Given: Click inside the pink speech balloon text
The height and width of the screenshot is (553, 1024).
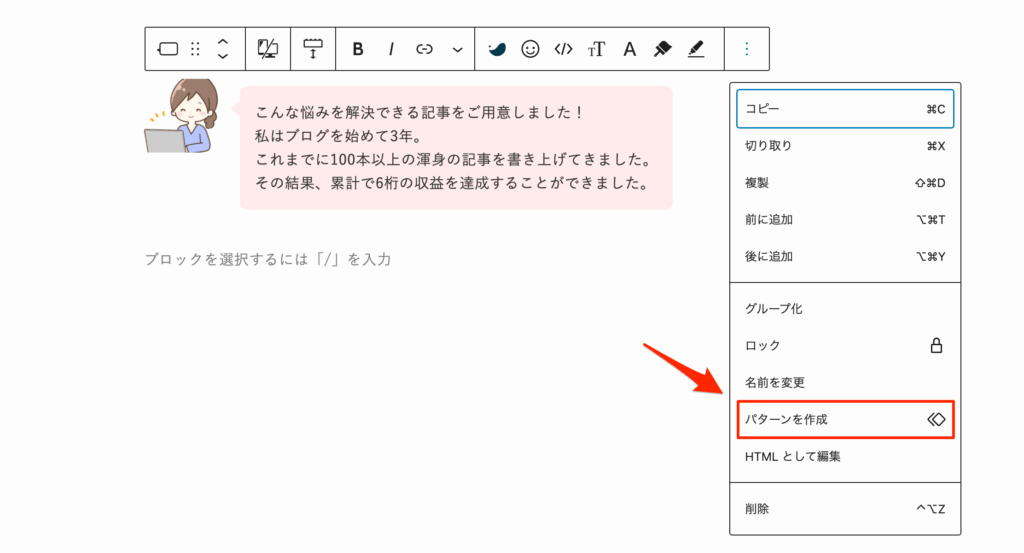Looking at the screenshot, I should (456, 148).
